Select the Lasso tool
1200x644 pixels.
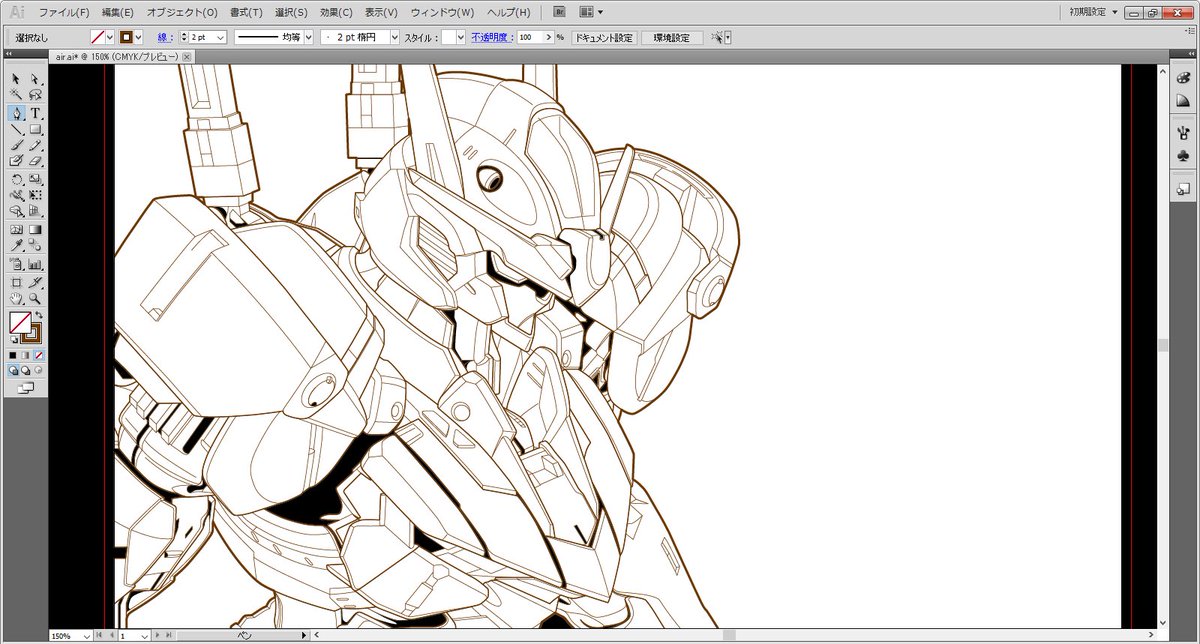tap(35, 95)
